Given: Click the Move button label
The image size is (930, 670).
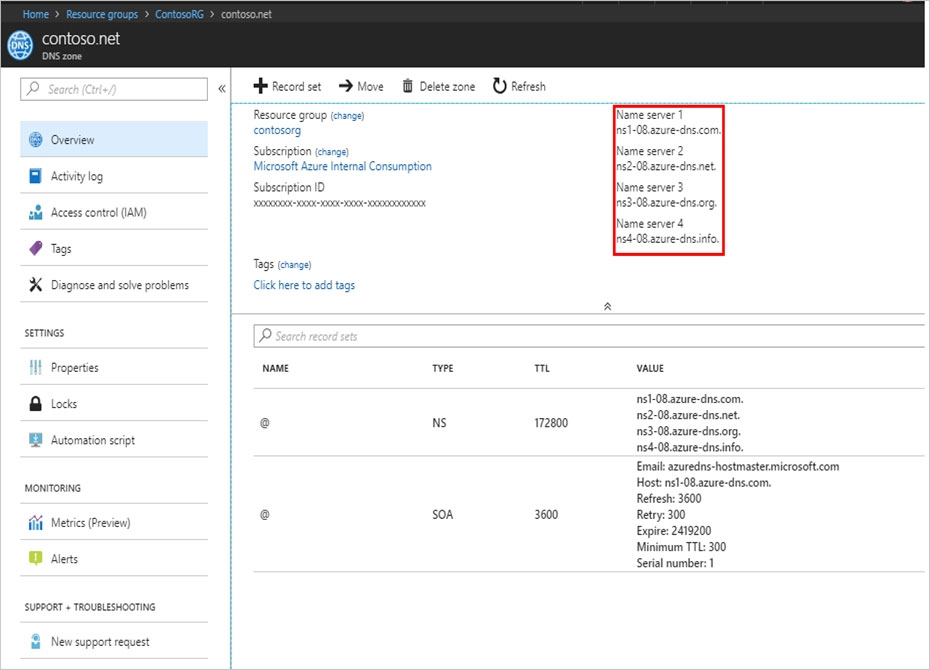Looking at the screenshot, I should click(x=370, y=87).
